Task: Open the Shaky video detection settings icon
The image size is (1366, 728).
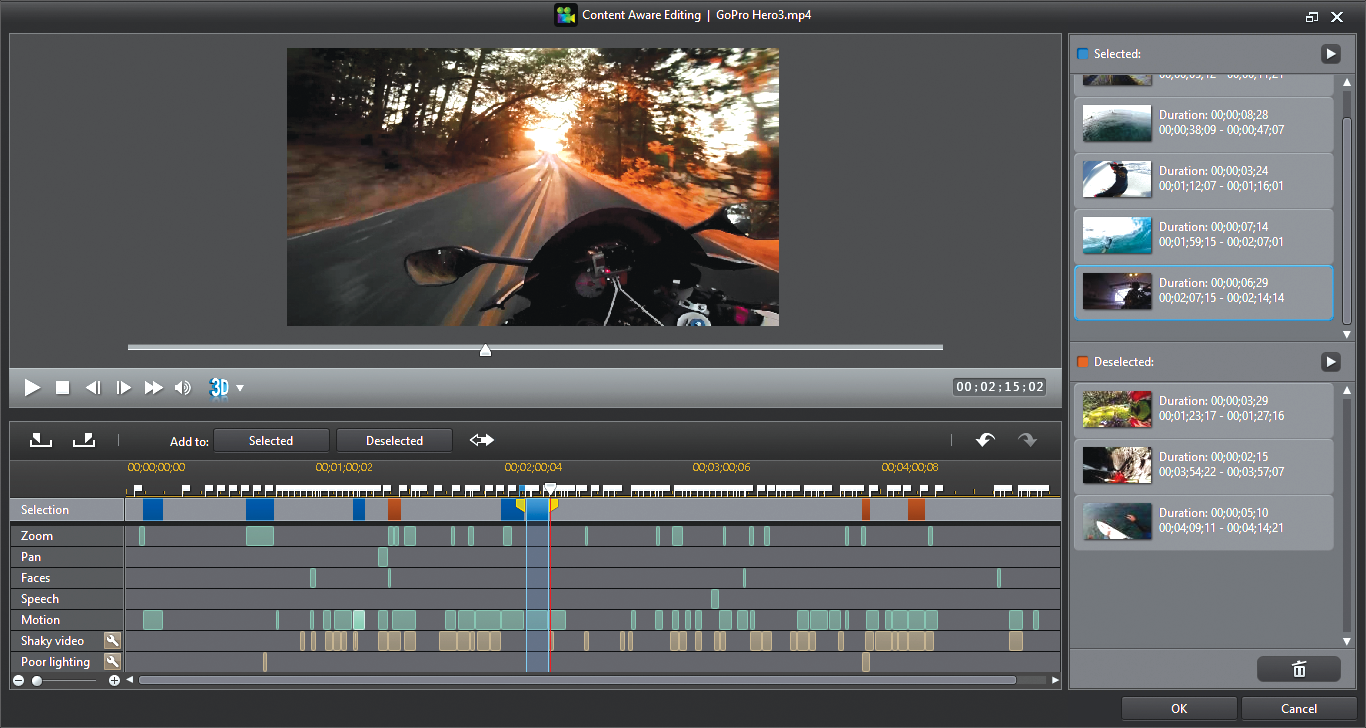Action: click(x=112, y=640)
